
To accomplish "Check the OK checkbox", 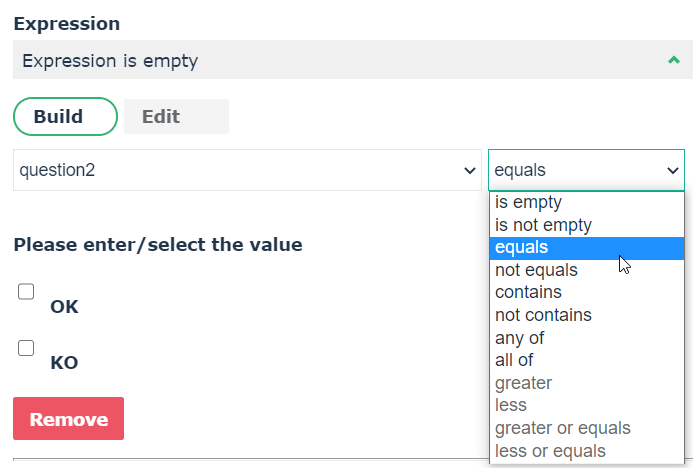I will pyautogui.click(x=26, y=292).
